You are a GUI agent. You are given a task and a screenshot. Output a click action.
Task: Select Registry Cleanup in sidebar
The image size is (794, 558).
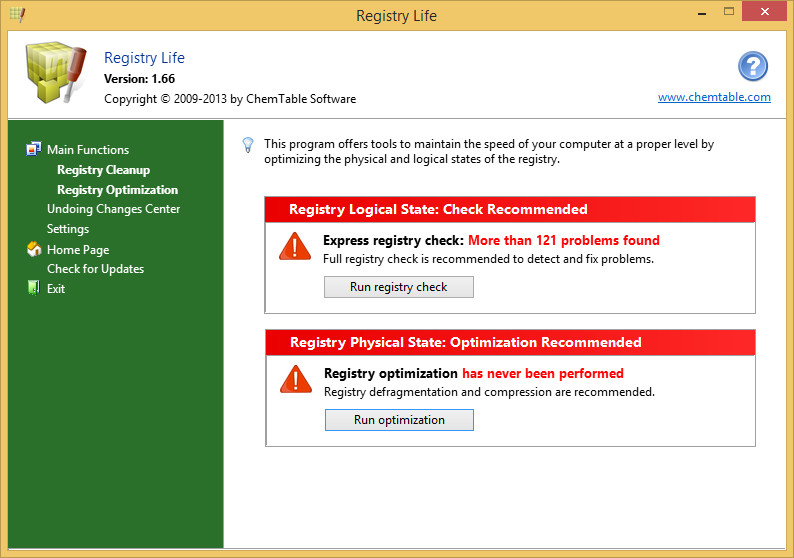point(103,170)
